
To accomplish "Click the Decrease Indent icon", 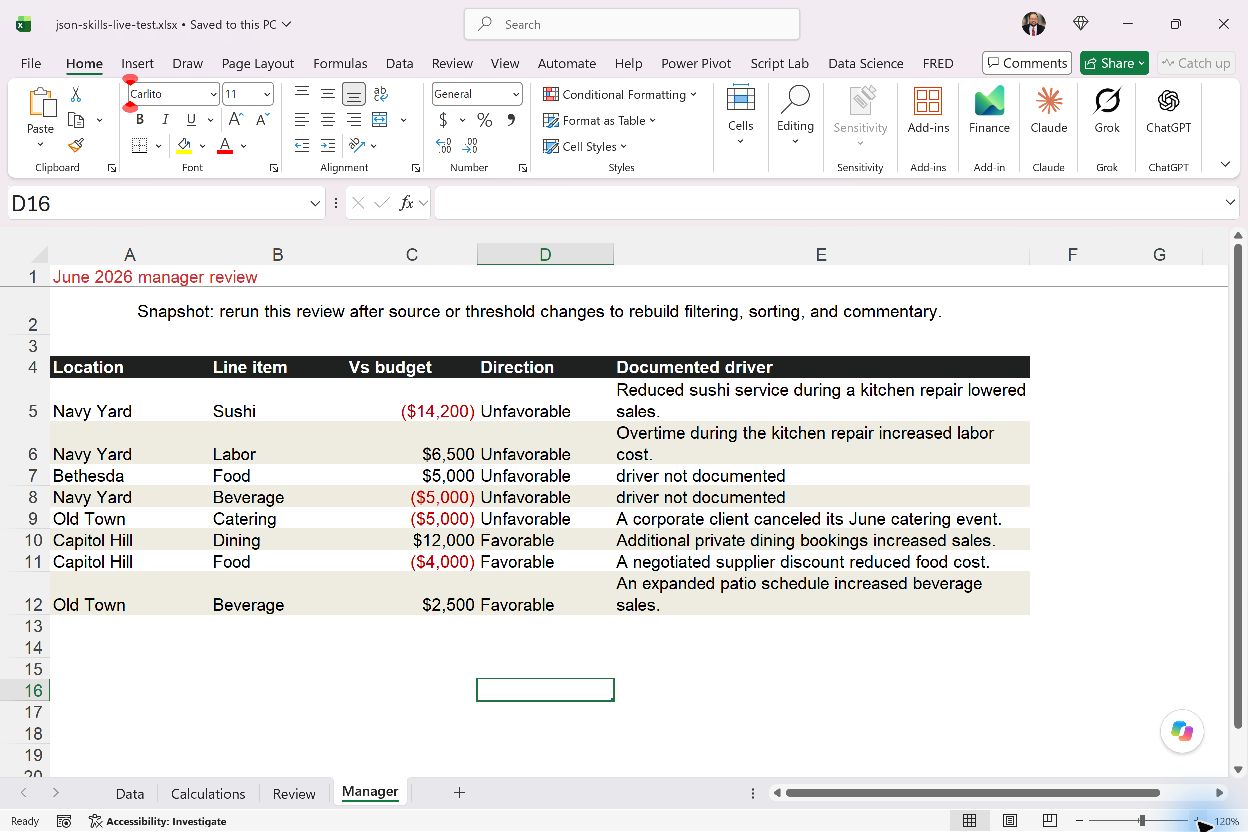I will (x=302, y=146).
